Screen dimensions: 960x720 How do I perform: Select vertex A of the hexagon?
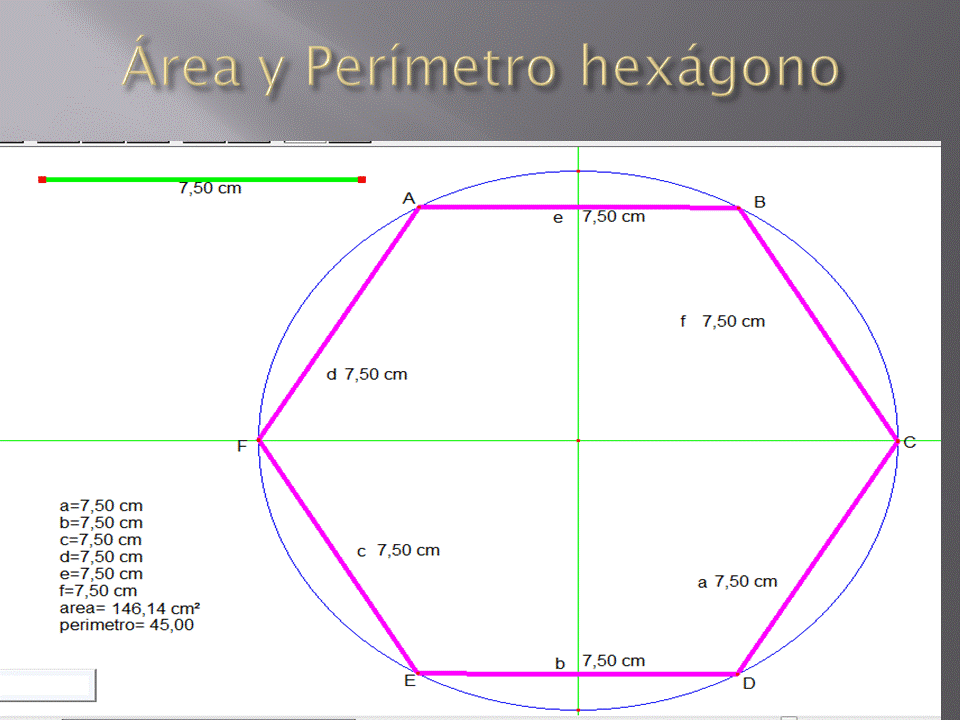coord(420,207)
